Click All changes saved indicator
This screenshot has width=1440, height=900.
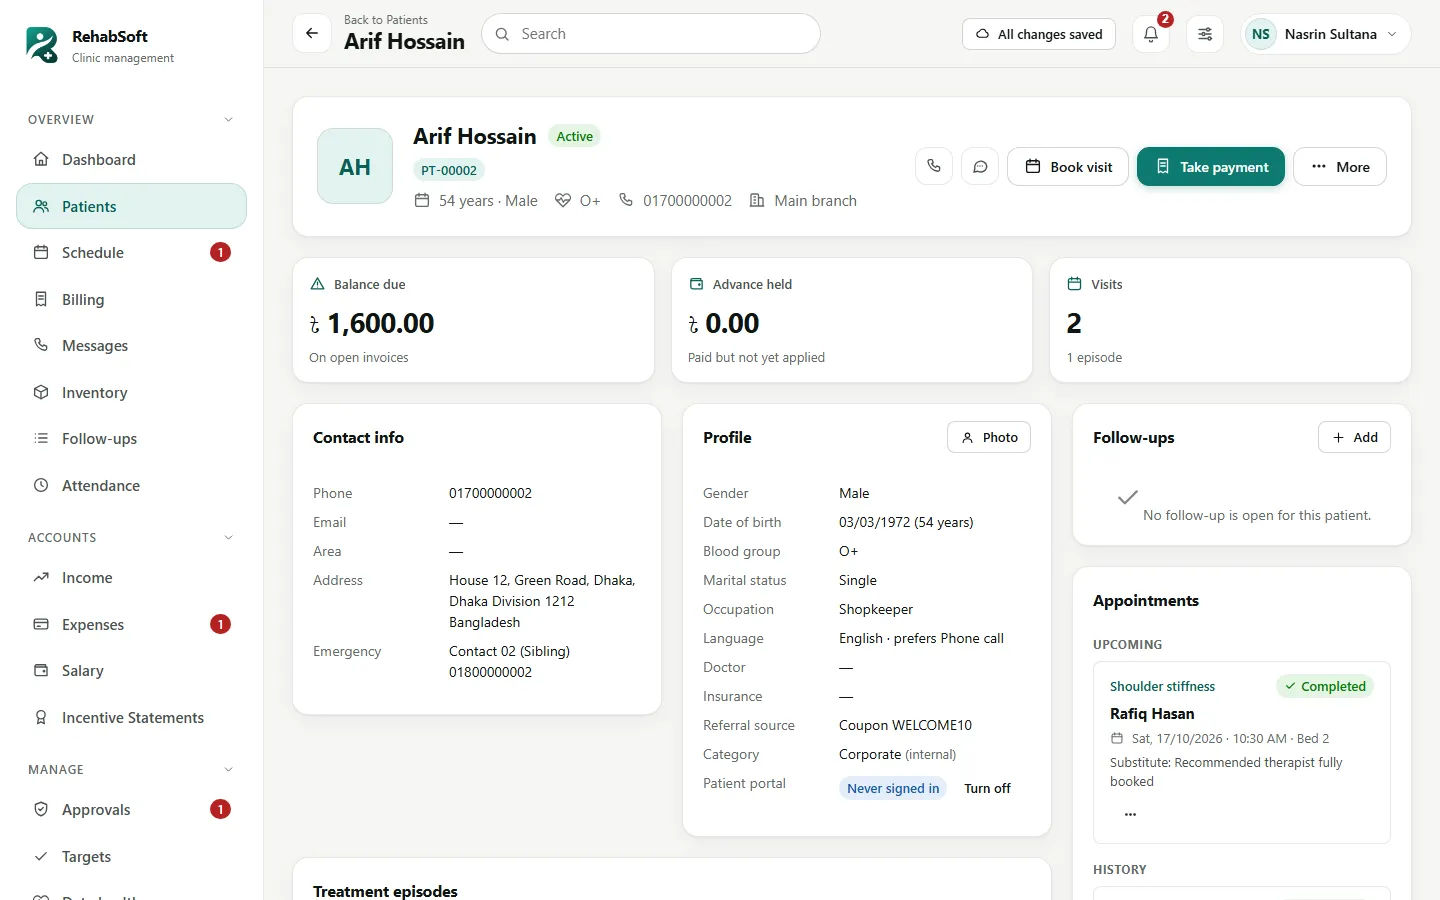coord(1039,34)
